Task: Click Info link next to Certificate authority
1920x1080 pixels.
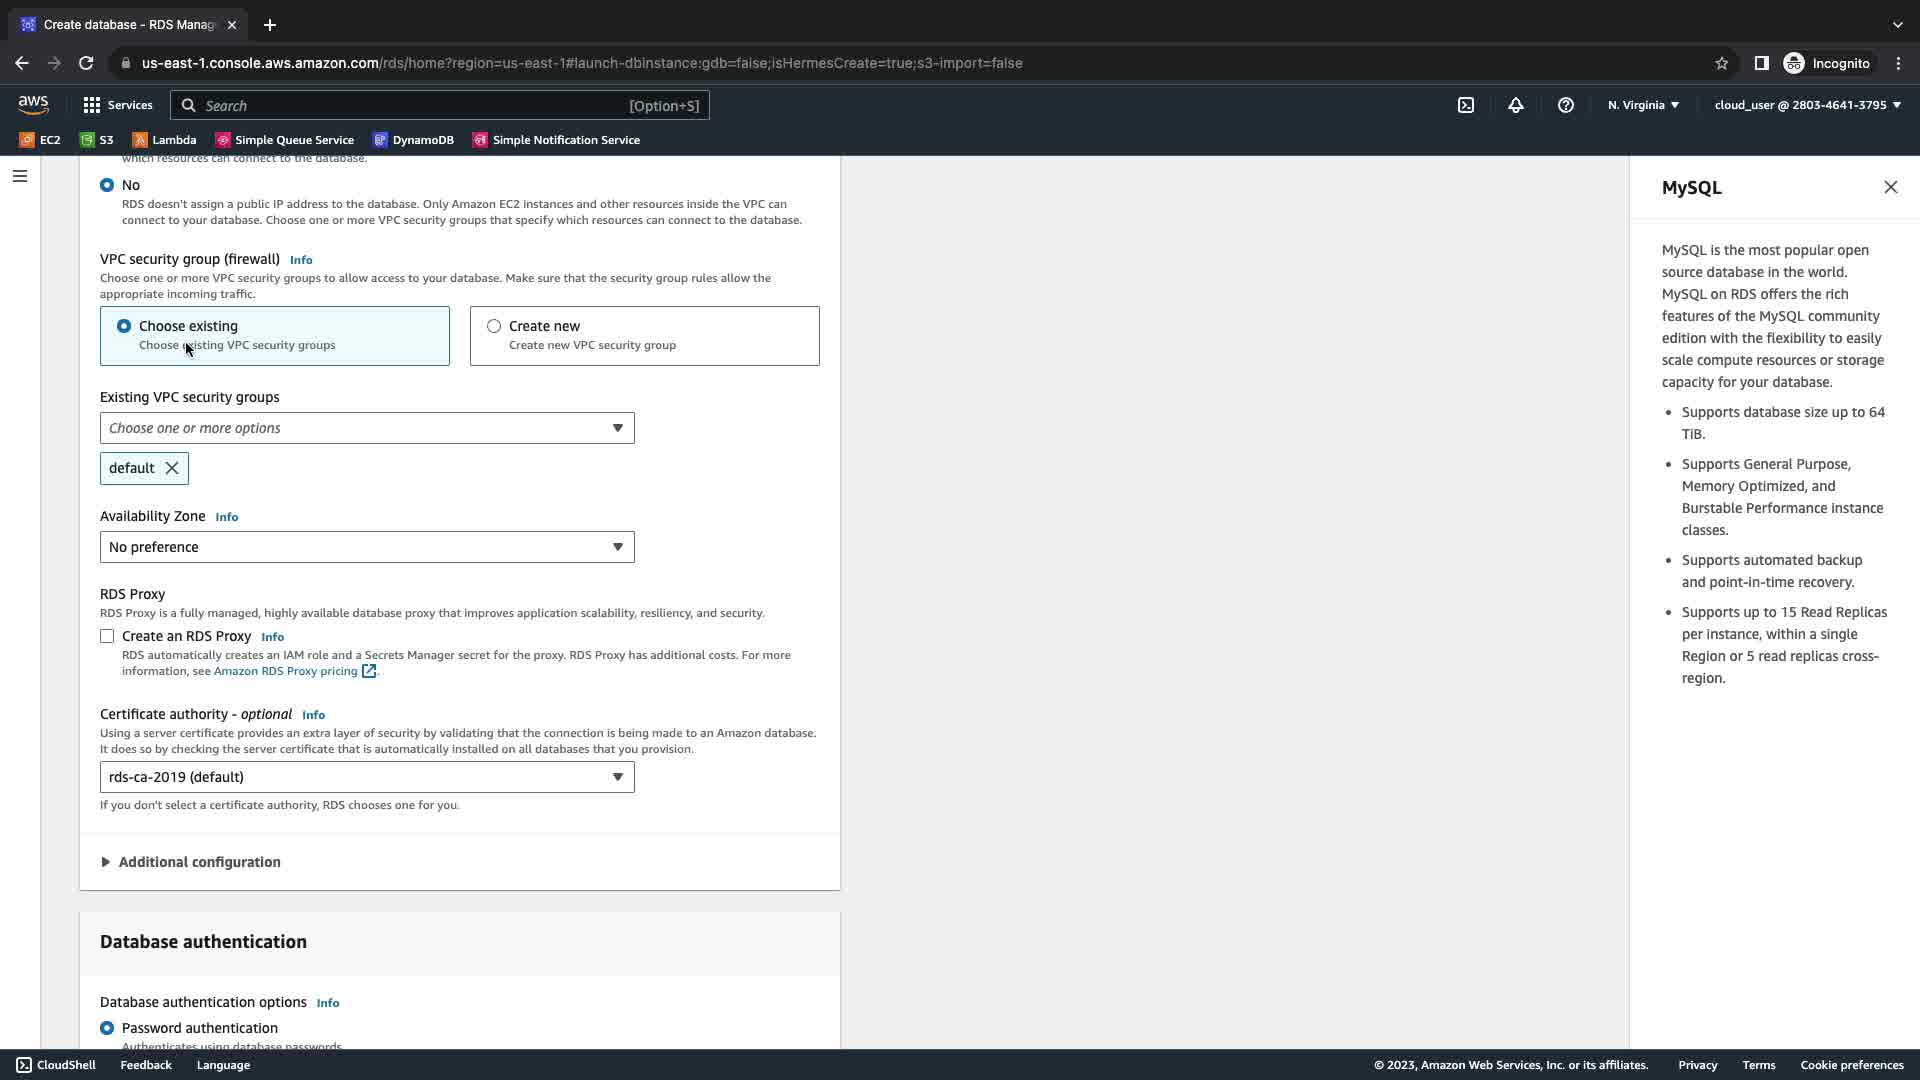Action: (313, 715)
